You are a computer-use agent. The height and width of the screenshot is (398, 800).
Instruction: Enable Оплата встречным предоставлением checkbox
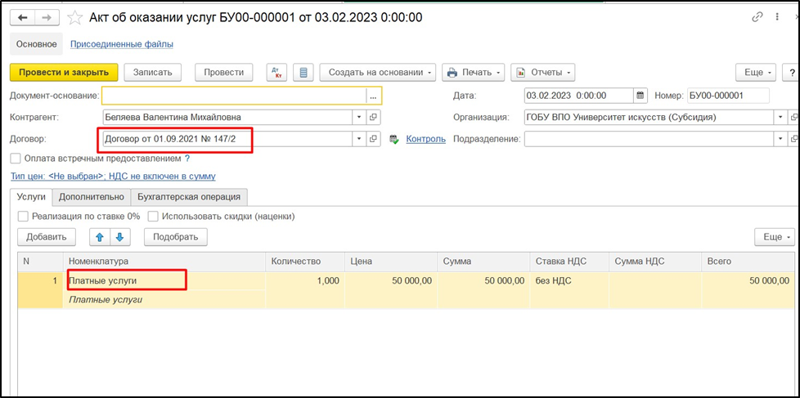[x=16, y=158]
